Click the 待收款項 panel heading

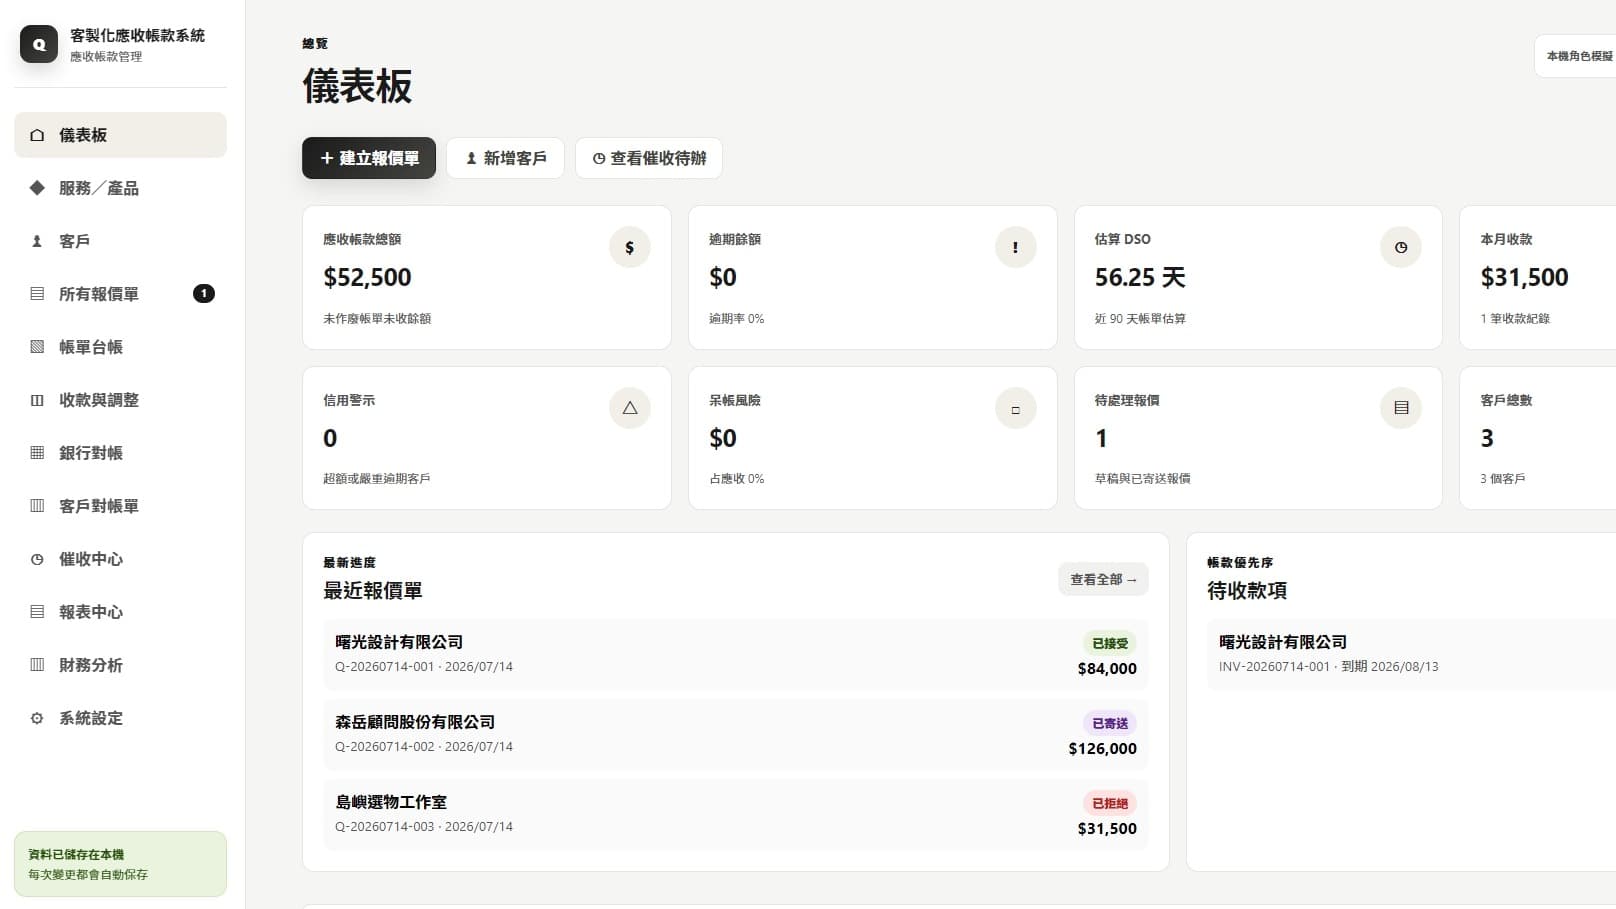pyautogui.click(x=1247, y=591)
